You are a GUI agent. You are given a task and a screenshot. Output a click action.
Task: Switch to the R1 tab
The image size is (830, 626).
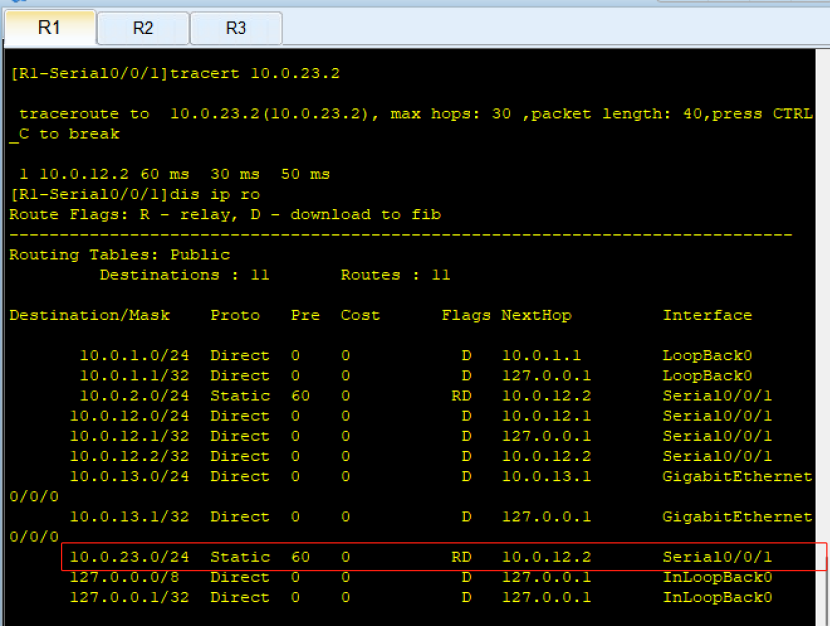50,27
